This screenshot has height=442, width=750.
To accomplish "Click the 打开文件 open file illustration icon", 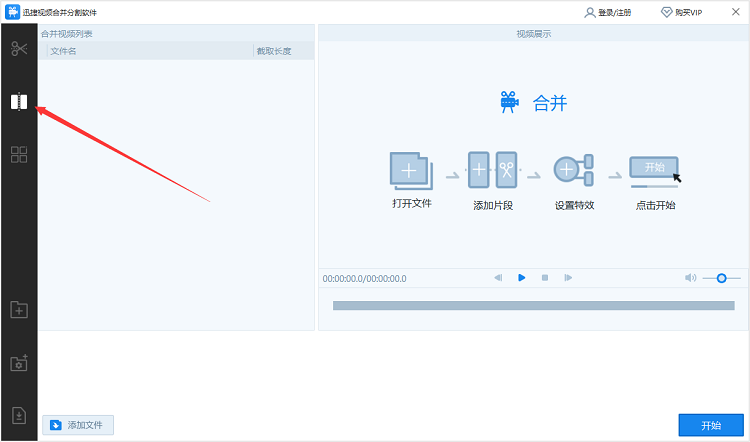I will [411, 171].
